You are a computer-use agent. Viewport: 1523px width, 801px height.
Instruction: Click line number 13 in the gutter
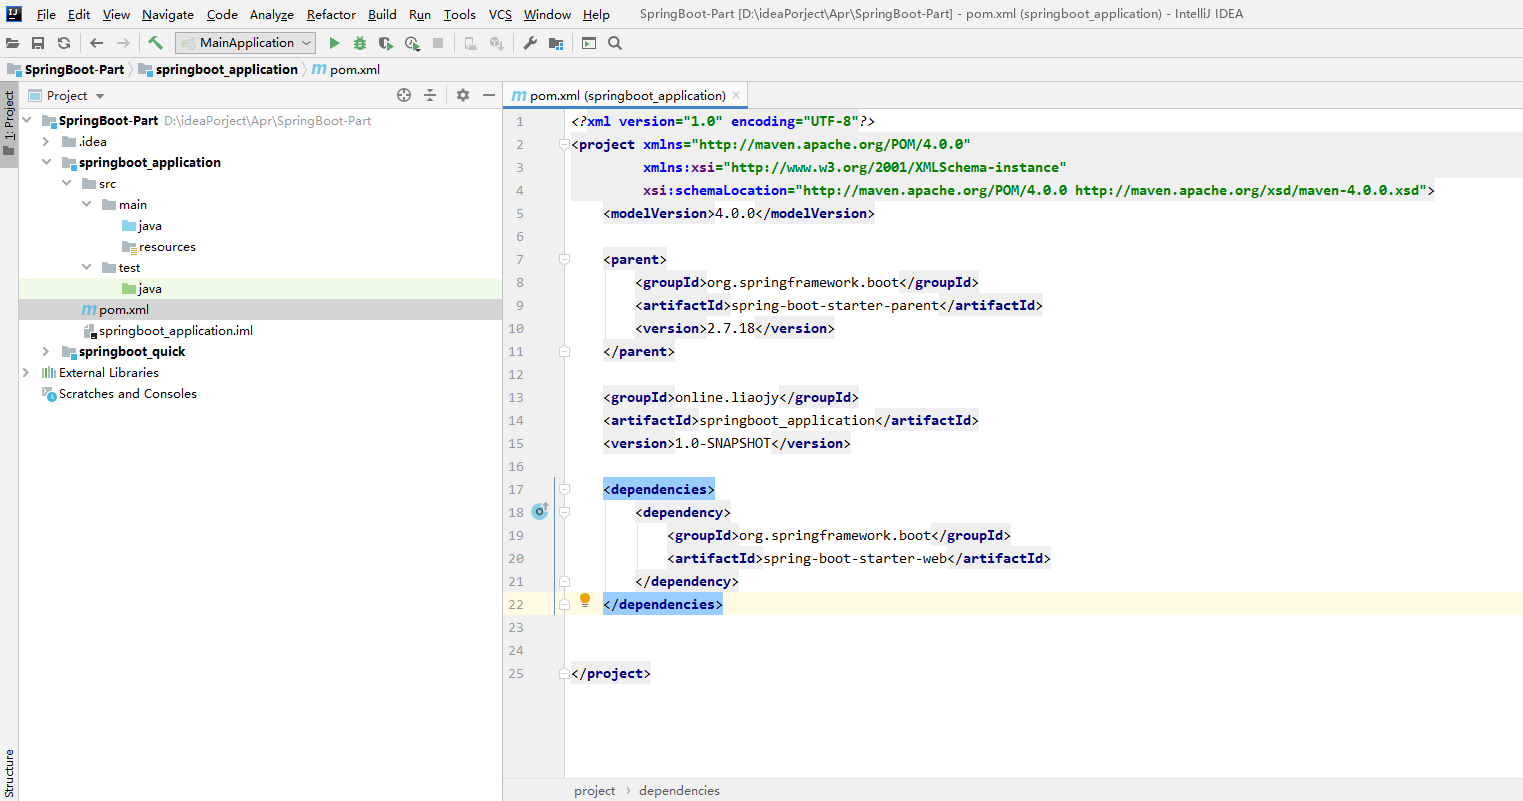(516, 397)
